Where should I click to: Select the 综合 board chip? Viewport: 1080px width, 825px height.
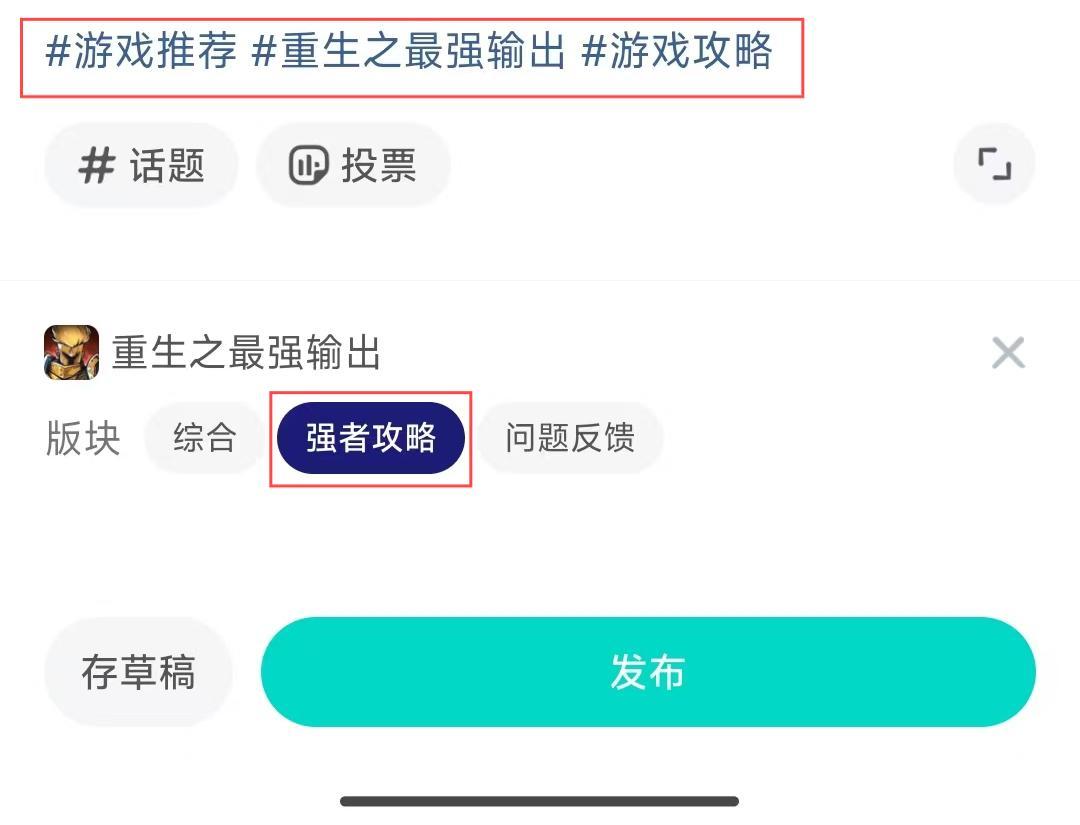(204, 438)
